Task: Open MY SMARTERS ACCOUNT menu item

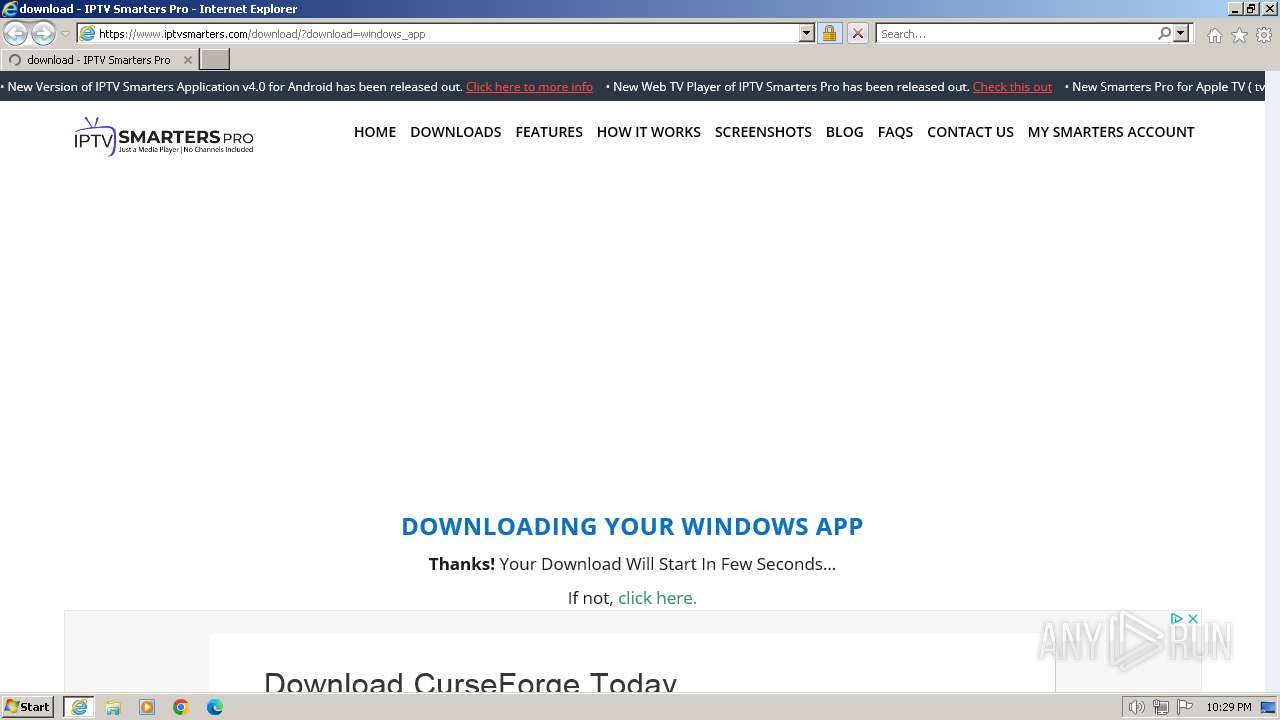Action: pyautogui.click(x=1111, y=132)
